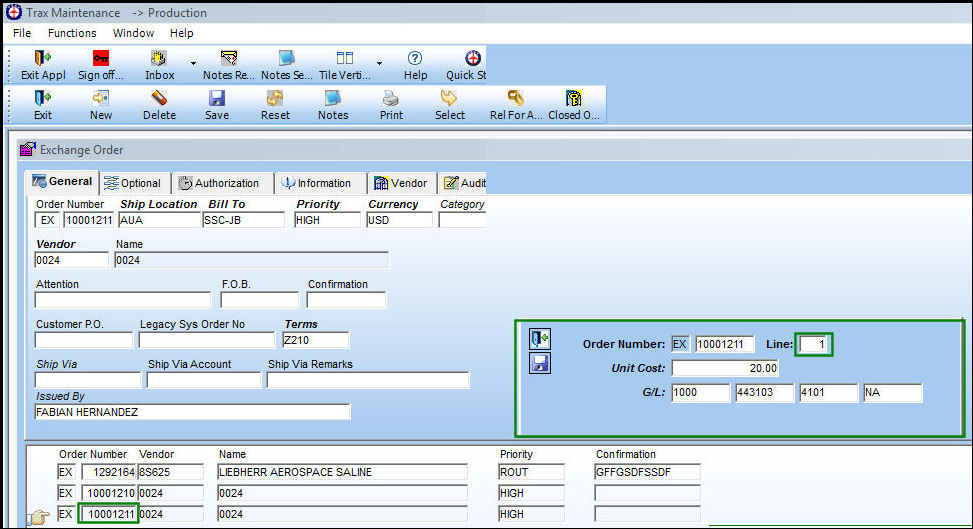Open the Inbox toolbar icon
The image size is (973, 529).
pos(159,58)
